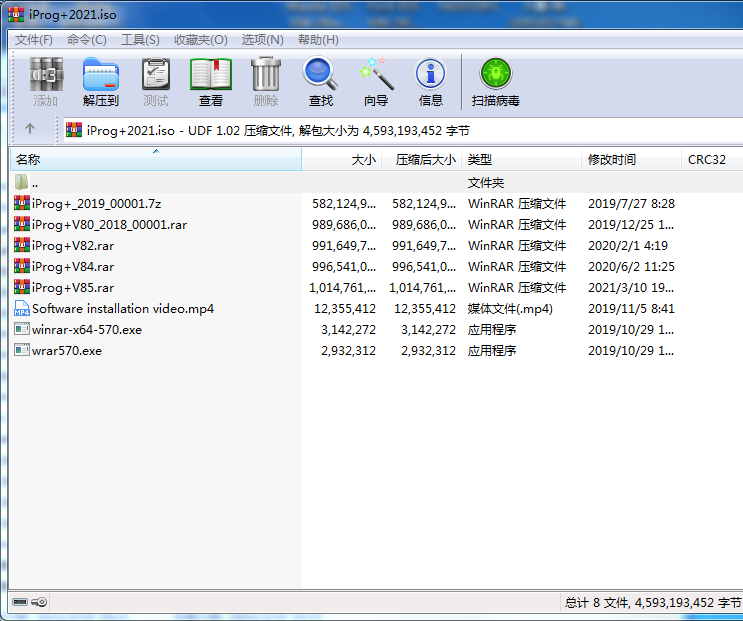Viewport: 743px width, 621px height.
Task: Open the Commands (命令) menu
Action: tap(87, 40)
